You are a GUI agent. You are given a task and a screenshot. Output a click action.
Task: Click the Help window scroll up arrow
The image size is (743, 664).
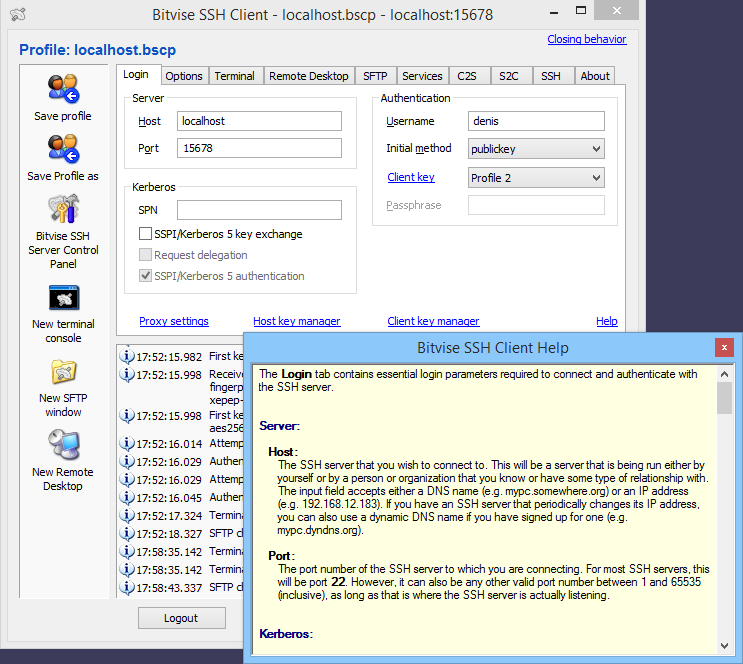pos(724,374)
